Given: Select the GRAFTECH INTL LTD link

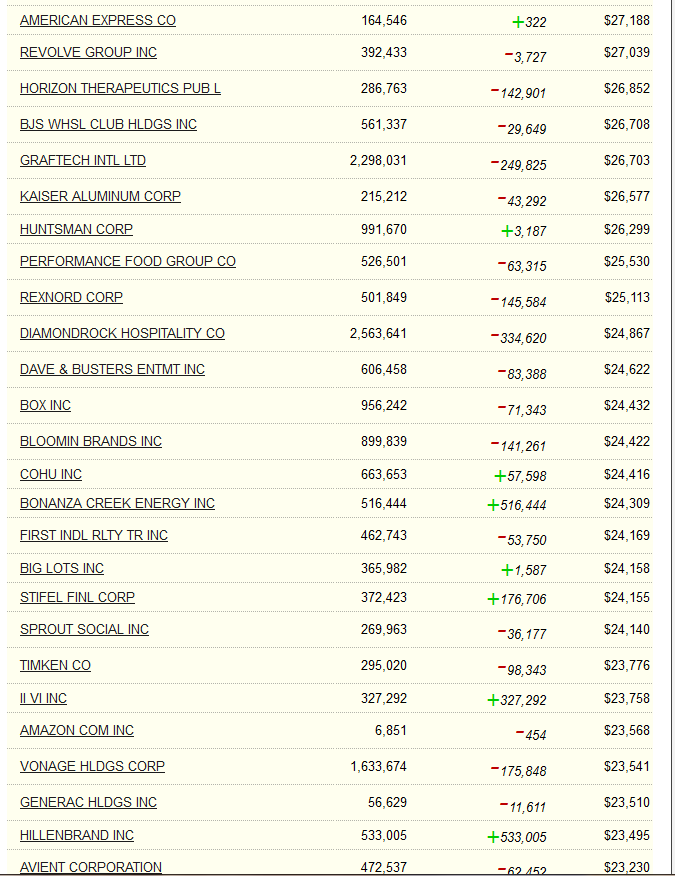Looking at the screenshot, I should pyautogui.click(x=83, y=161).
